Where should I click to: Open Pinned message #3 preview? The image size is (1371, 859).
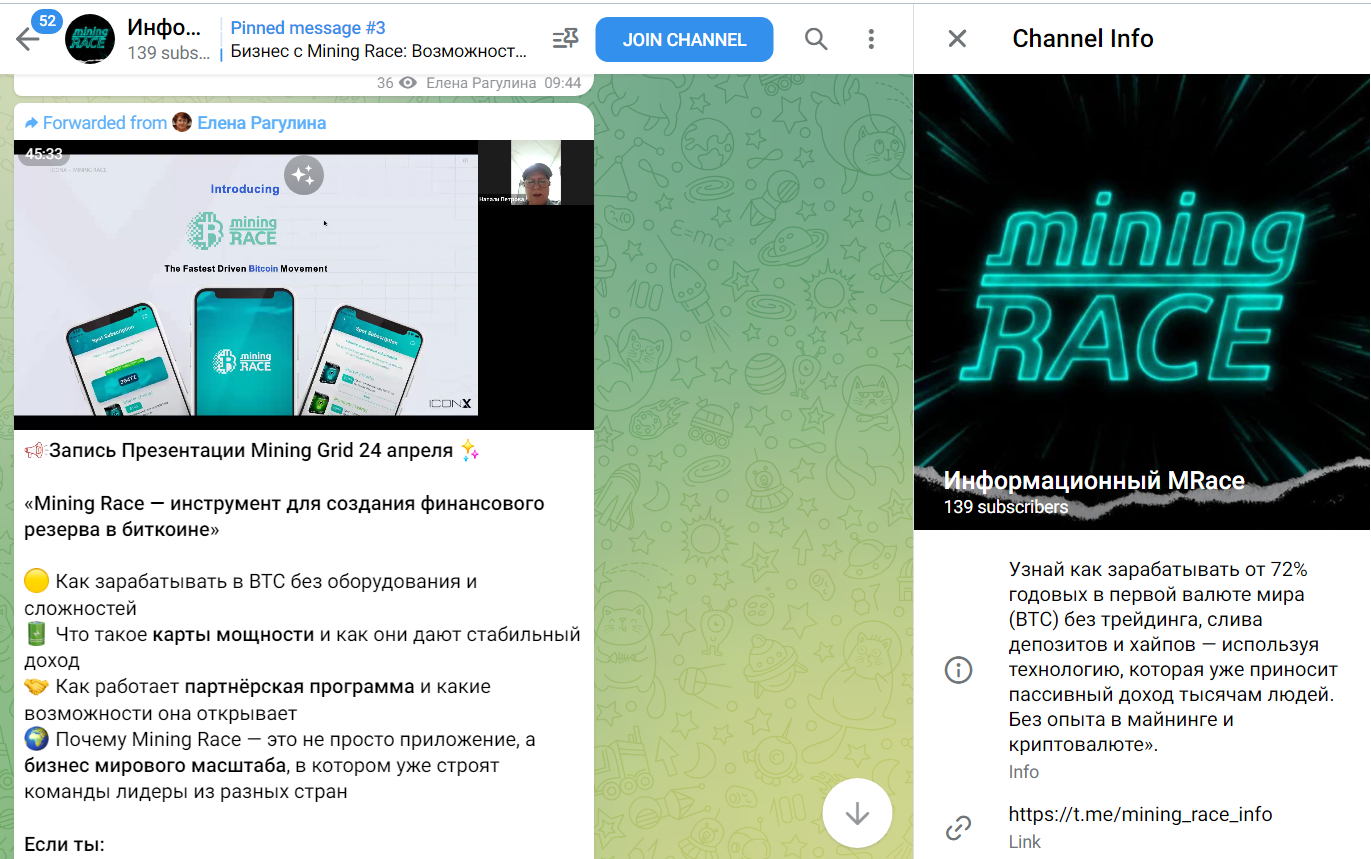click(x=380, y=39)
